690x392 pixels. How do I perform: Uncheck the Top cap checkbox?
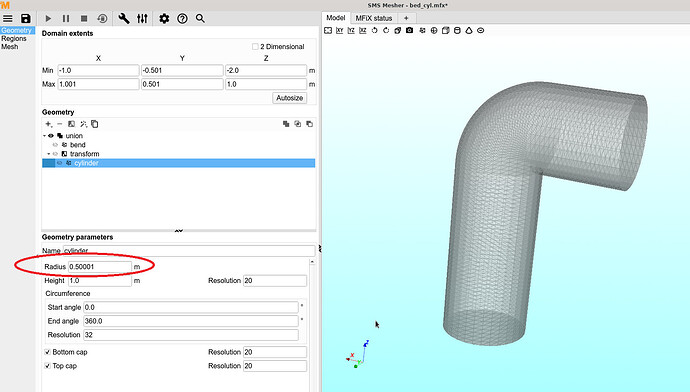pyautogui.click(x=48, y=366)
